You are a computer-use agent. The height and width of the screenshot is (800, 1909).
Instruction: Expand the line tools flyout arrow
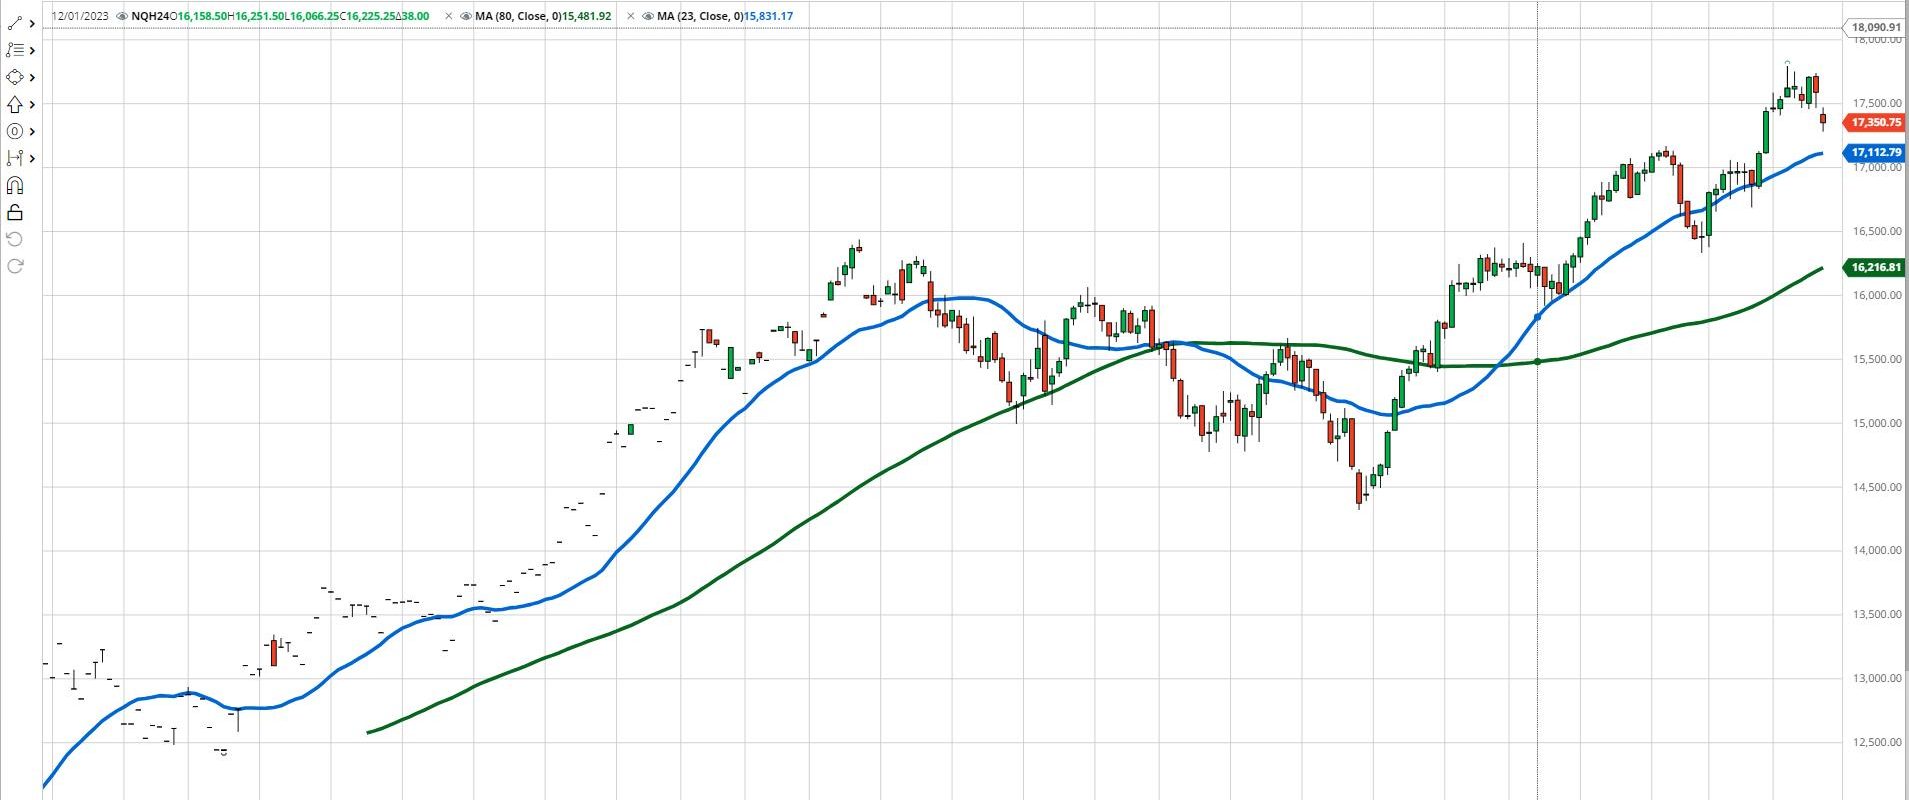tap(33, 23)
